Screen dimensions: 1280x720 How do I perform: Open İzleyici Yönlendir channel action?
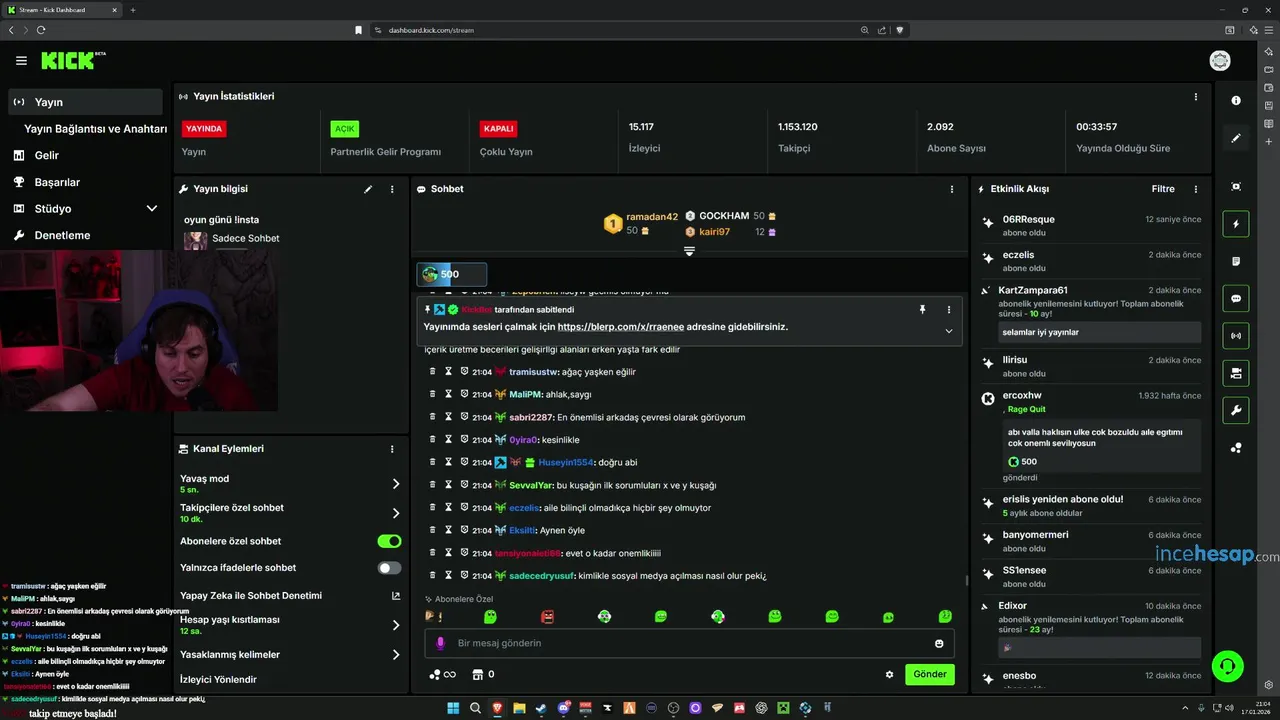(218, 680)
